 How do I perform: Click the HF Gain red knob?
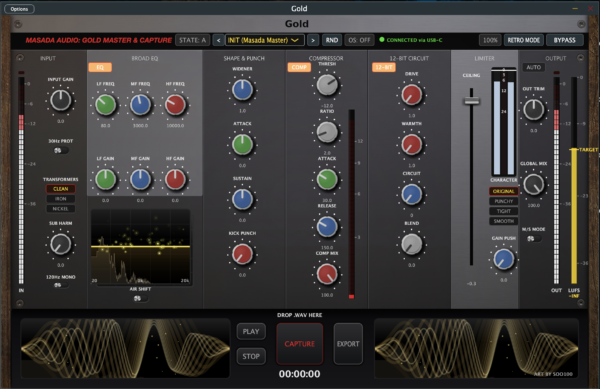pos(175,179)
